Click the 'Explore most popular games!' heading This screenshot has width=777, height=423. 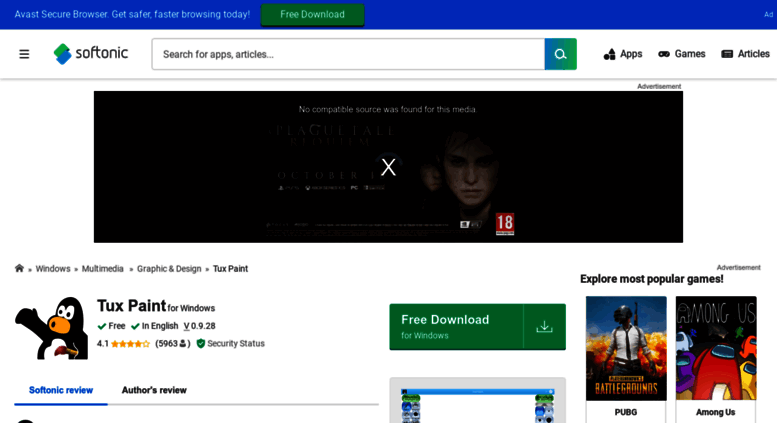[652, 279]
